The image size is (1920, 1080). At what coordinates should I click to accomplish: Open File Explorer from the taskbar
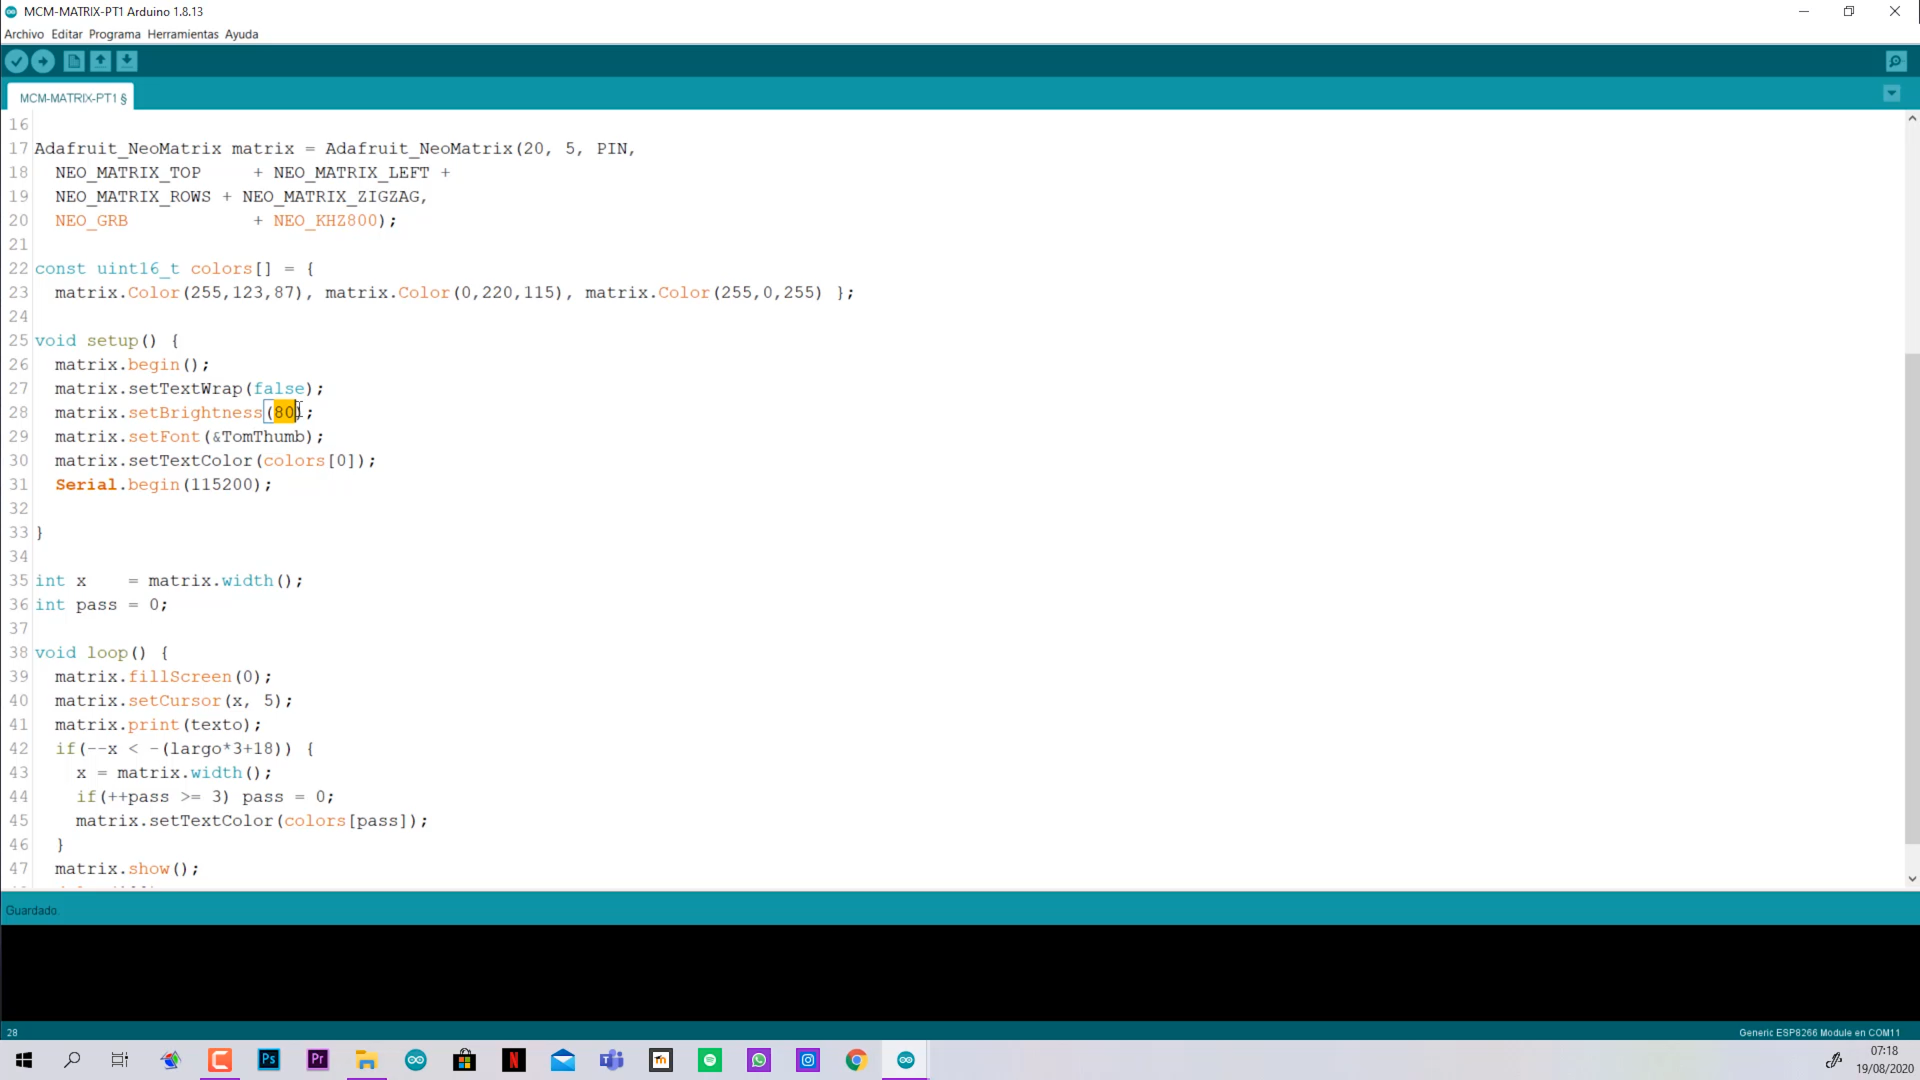367,1060
